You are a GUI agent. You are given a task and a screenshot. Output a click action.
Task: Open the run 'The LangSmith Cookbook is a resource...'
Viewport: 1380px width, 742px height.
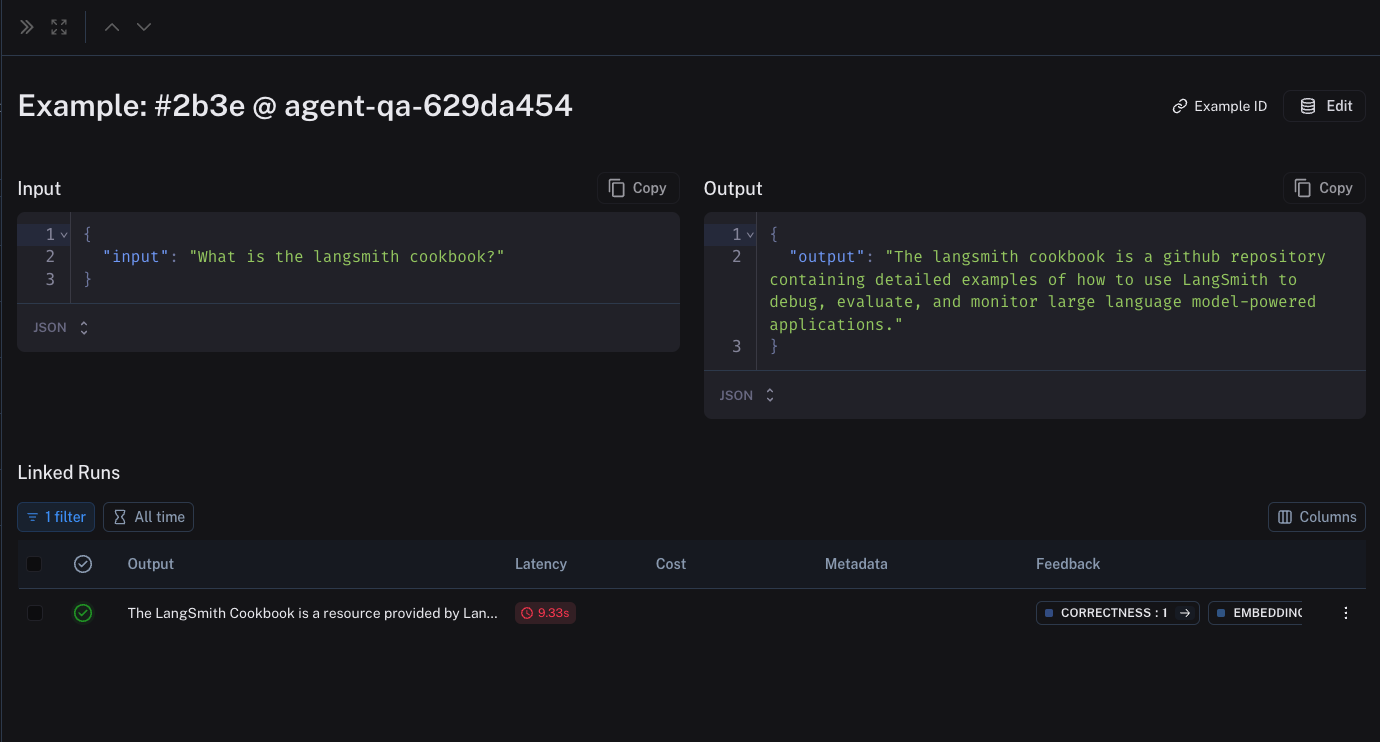[x=312, y=613]
